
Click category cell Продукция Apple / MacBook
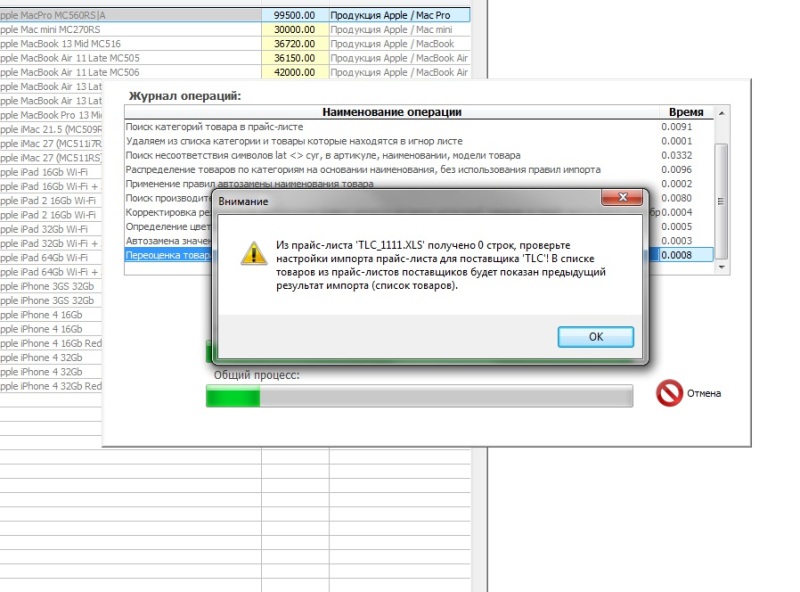pyautogui.click(x=399, y=44)
